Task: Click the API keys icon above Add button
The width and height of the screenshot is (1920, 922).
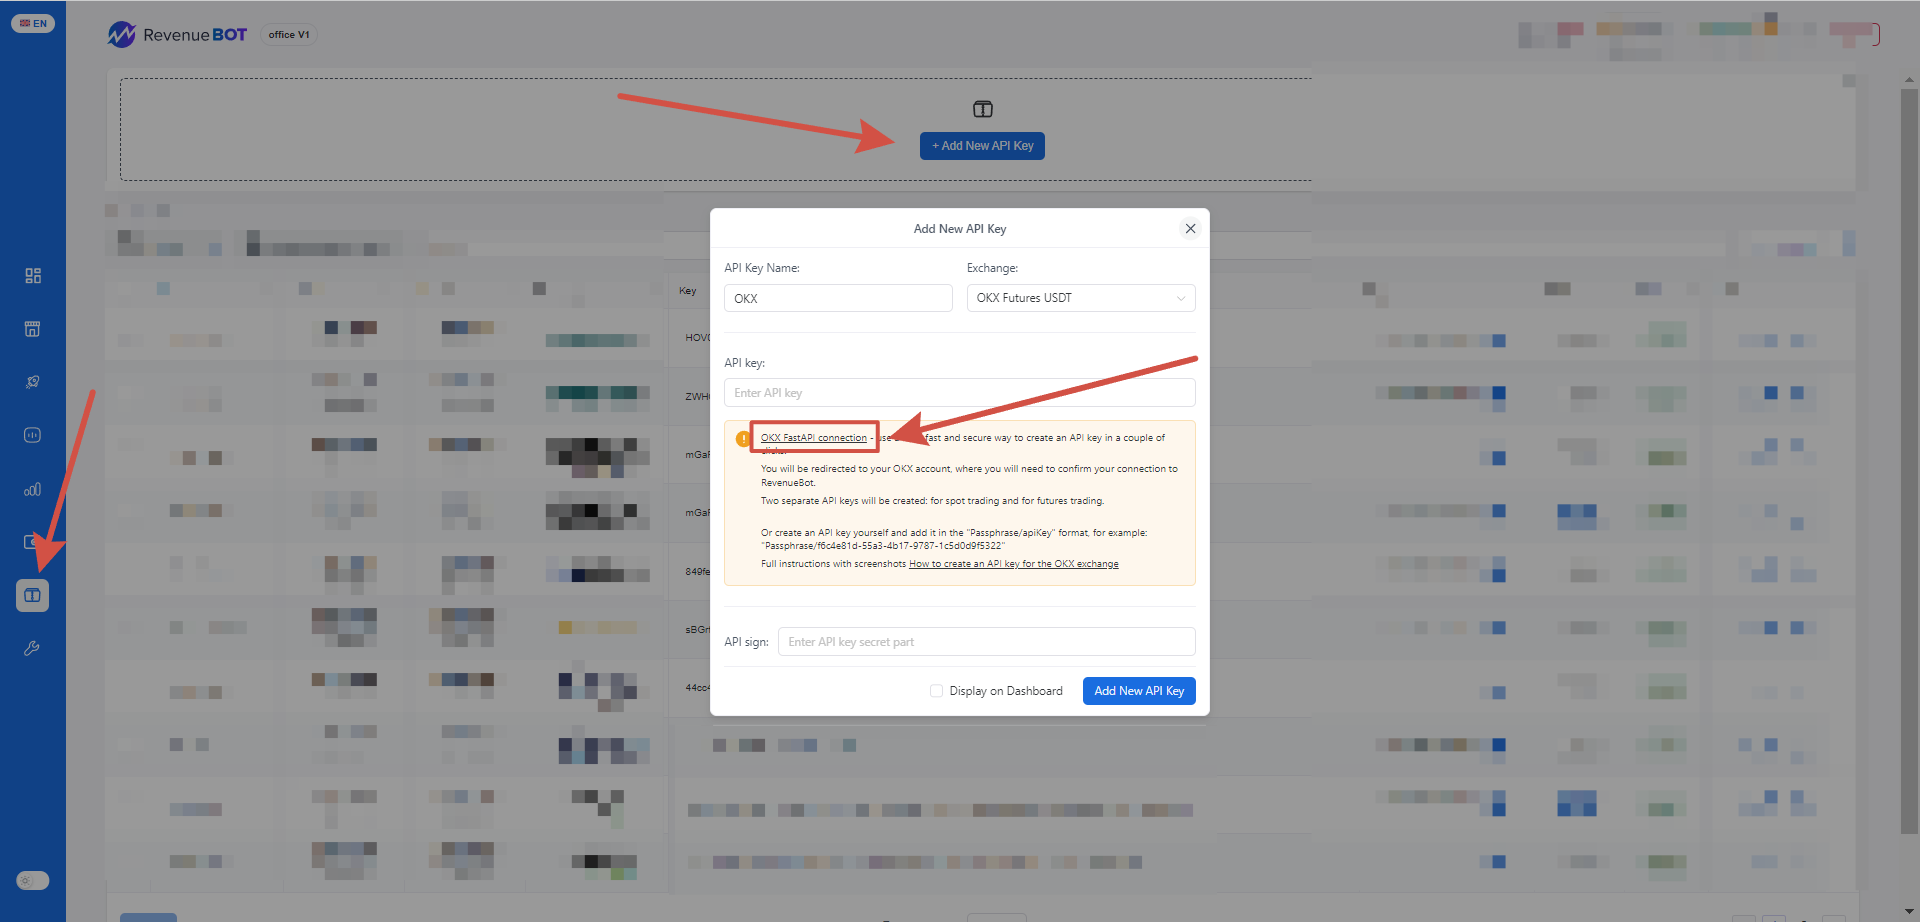Action: pos(983,109)
